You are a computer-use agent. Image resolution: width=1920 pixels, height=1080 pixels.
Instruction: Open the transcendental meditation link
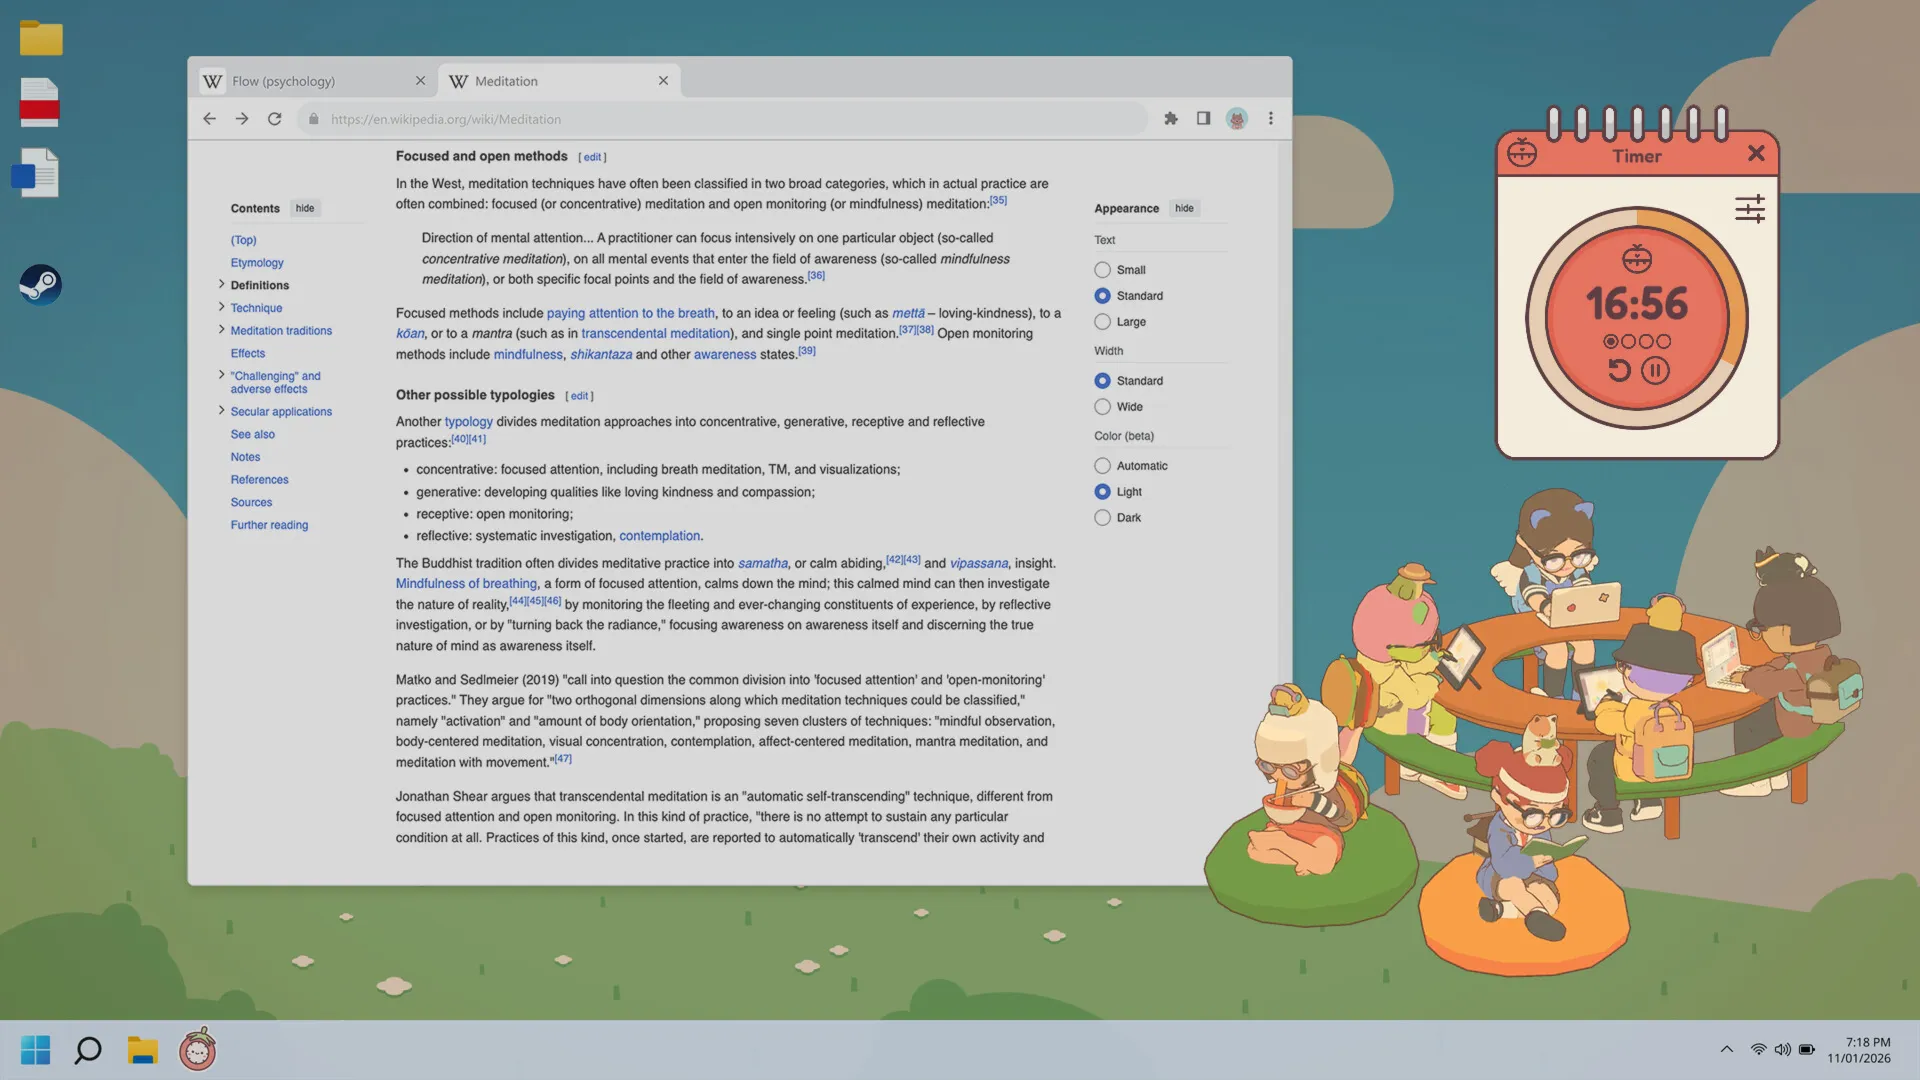pos(655,333)
